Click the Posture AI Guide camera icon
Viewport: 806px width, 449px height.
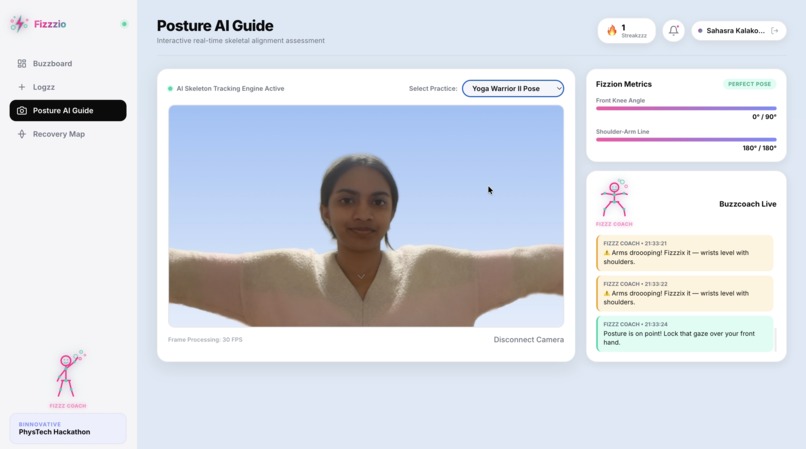22,111
